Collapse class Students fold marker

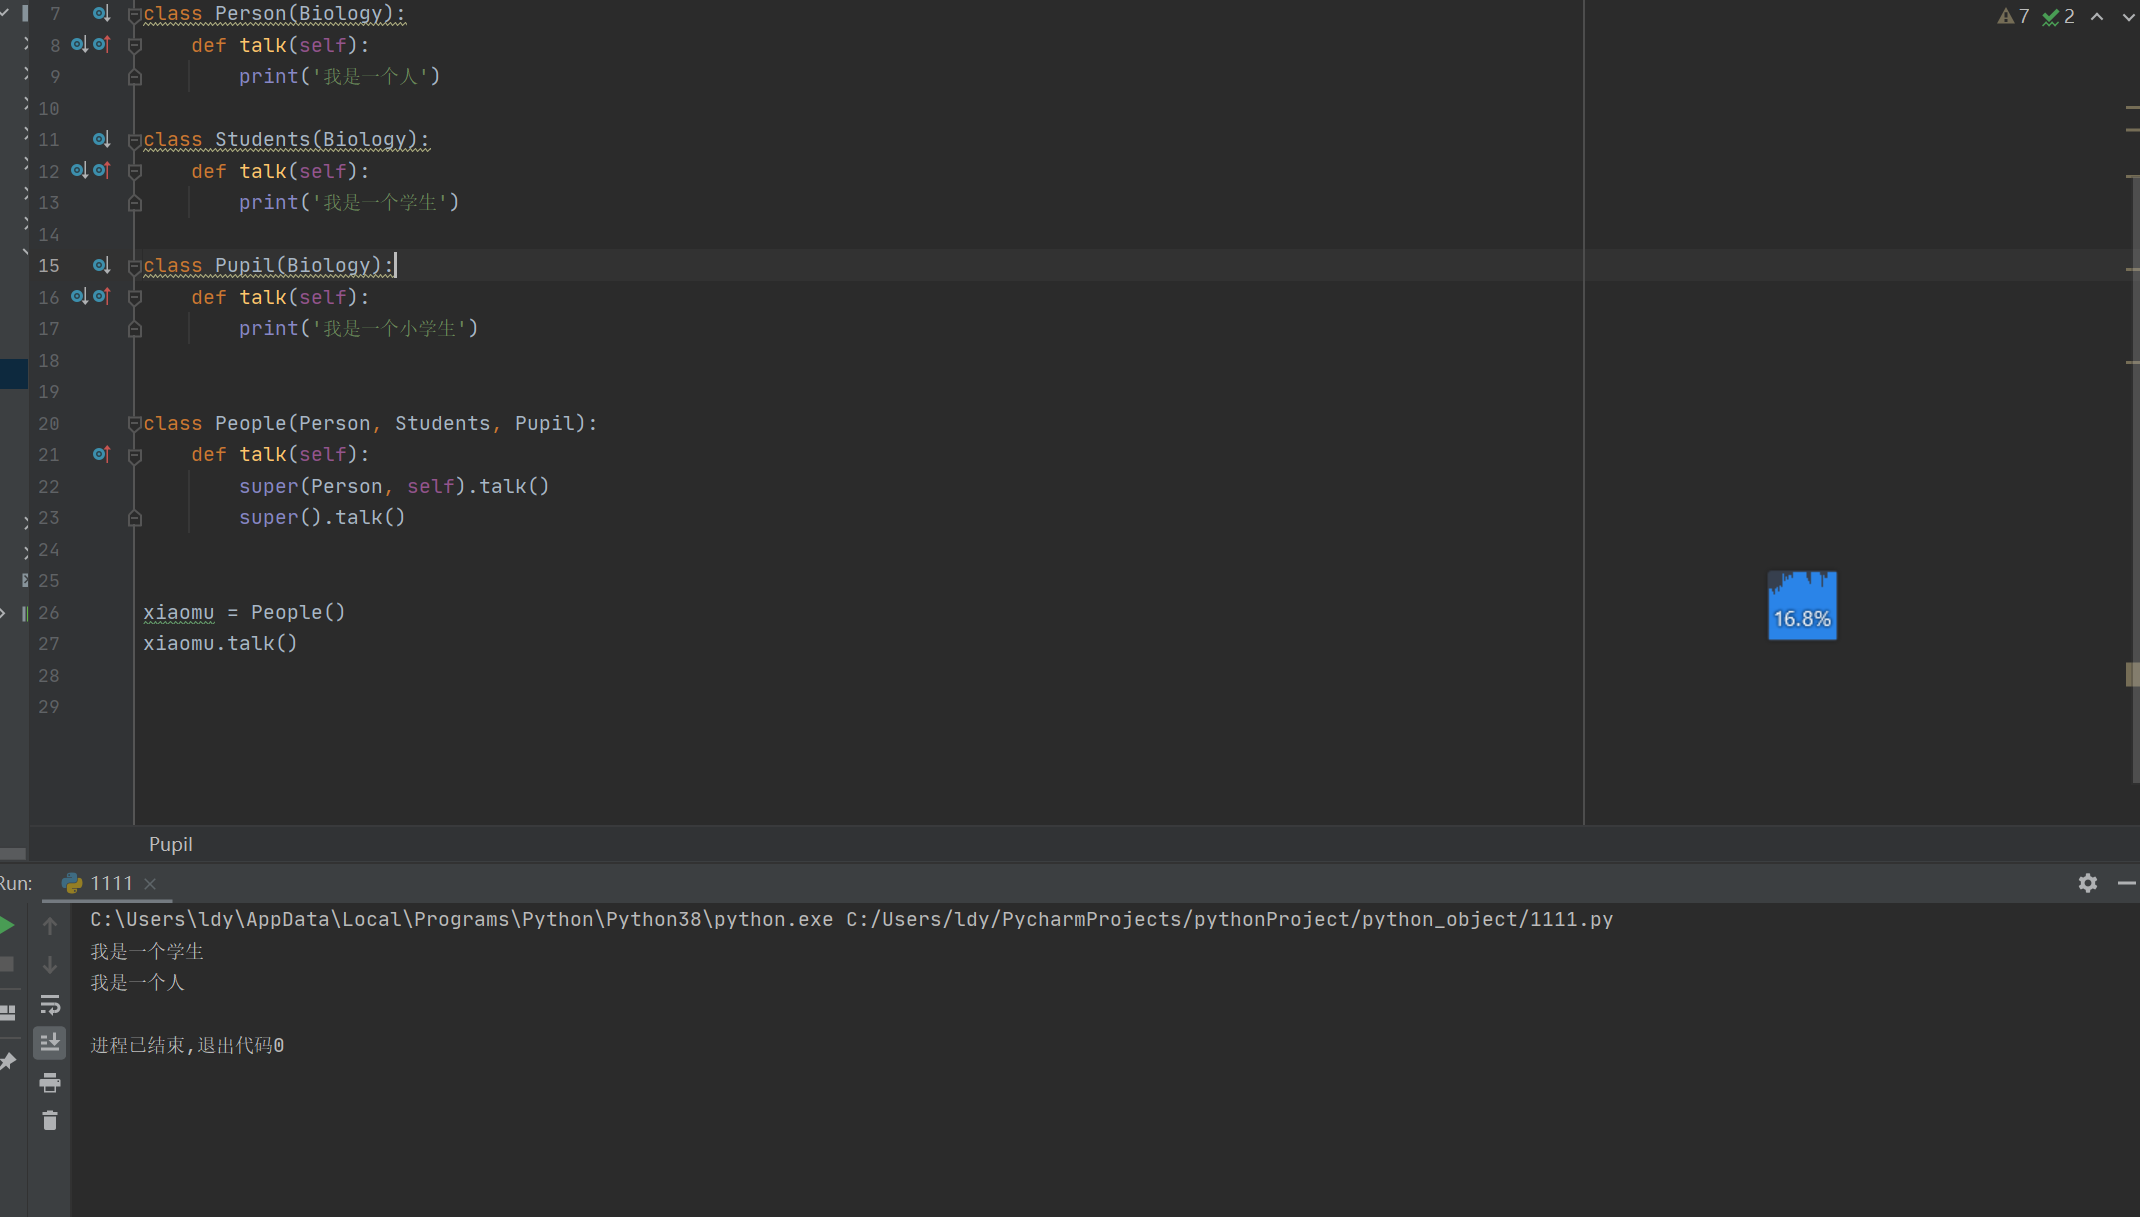(135, 140)
